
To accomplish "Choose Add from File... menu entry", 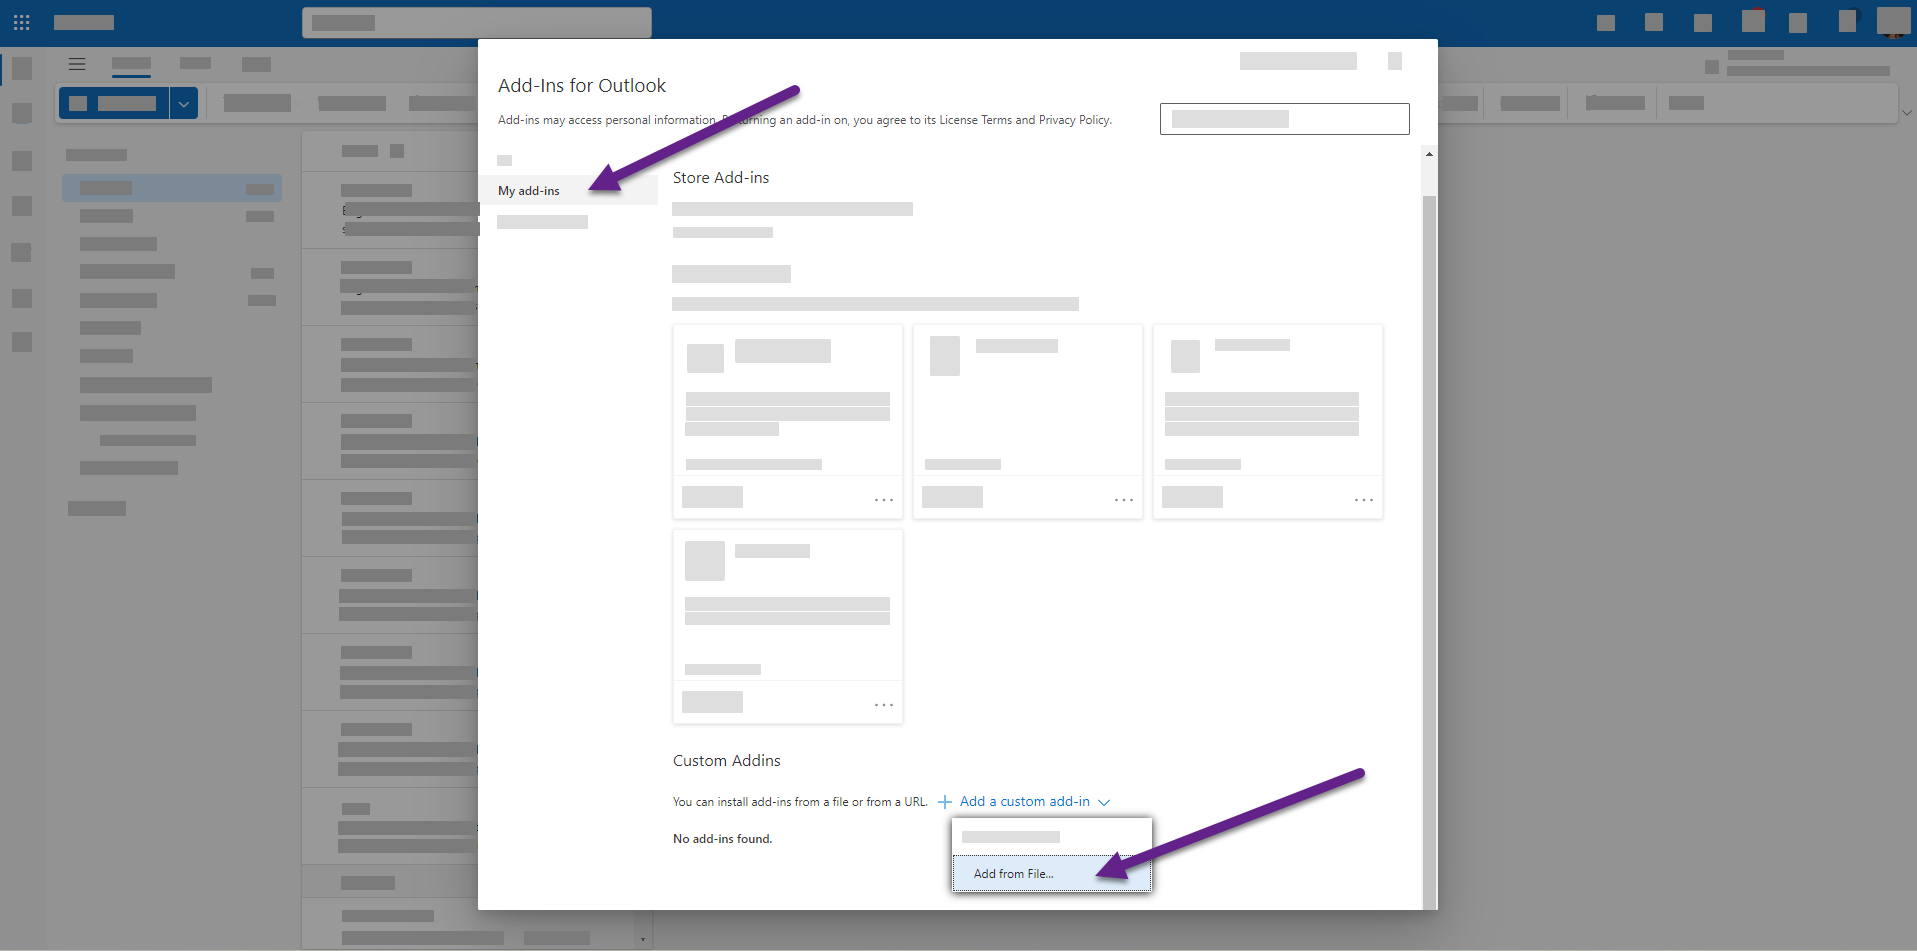I will click(x=1052, y=873).
